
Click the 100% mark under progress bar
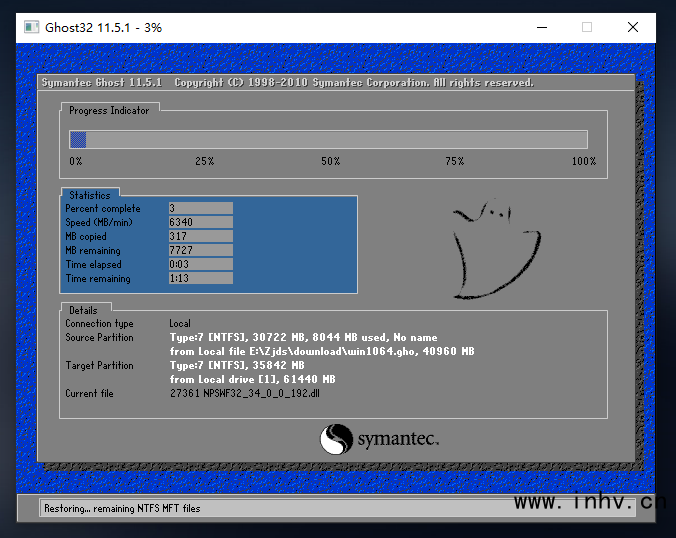pyautogui.click(x=584, y=161)
